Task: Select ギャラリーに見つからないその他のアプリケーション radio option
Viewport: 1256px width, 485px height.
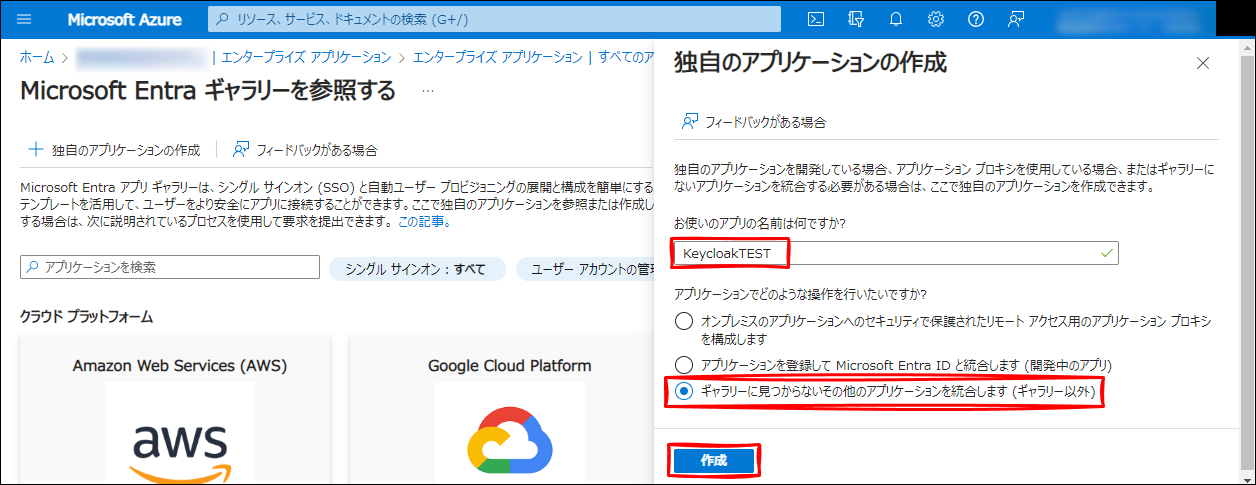Action: pyautogui.click(x=684, y=393)
